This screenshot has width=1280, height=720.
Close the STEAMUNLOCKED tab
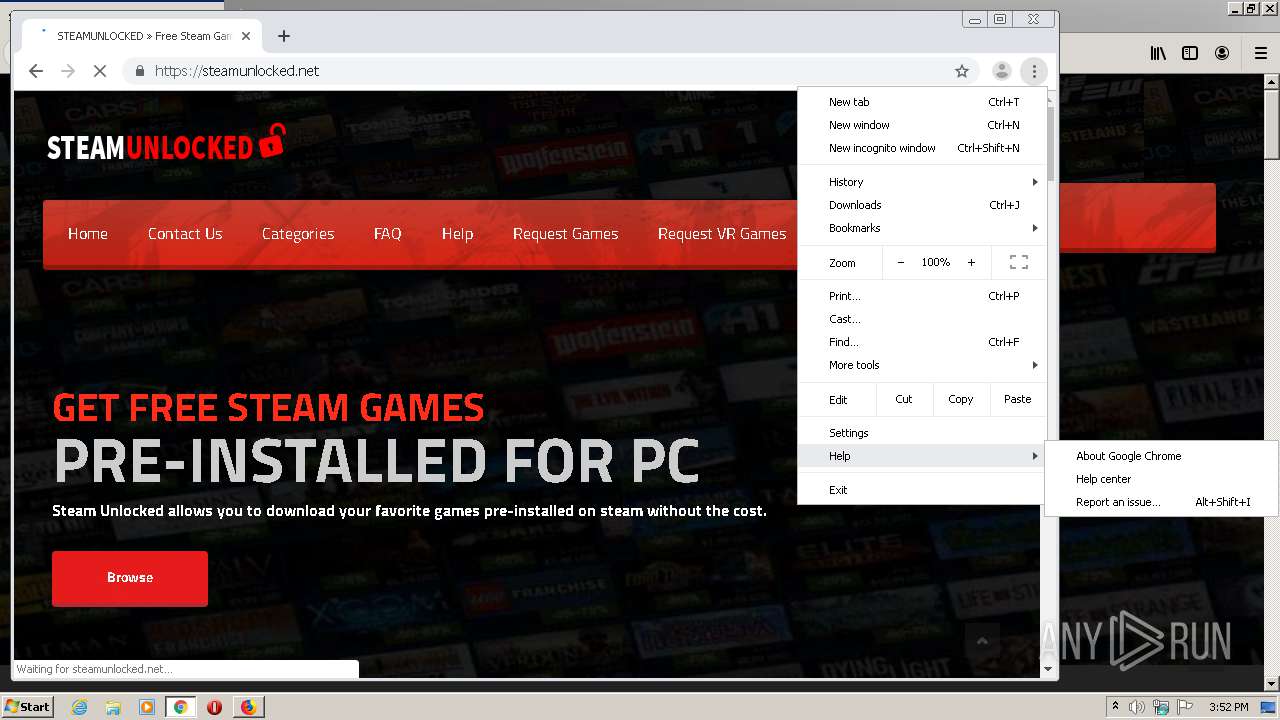click(x=246, y=36)
